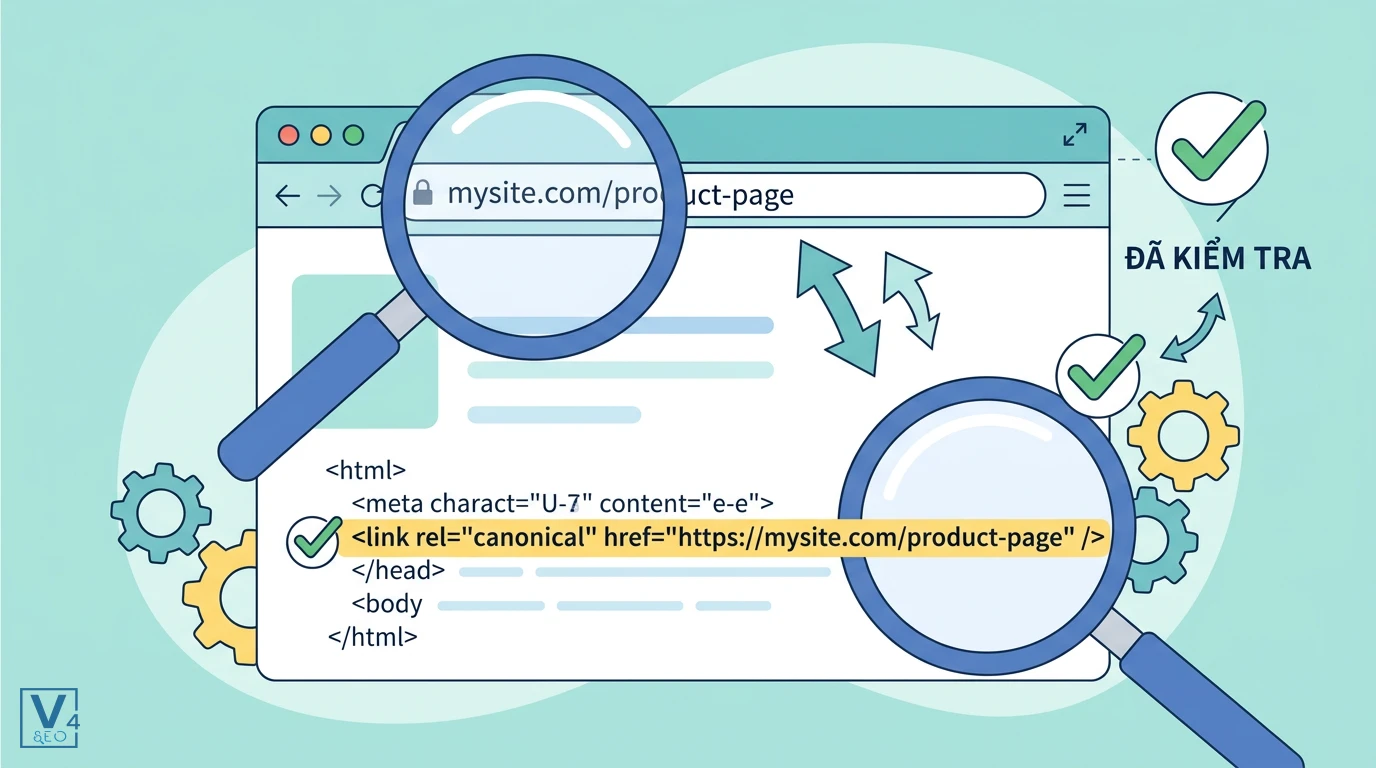This screenshot has height=768, width=1376.
Task: Click the large check mark above ĐÃ KIỂM TRA
Action: click(x=1212, y=148)
